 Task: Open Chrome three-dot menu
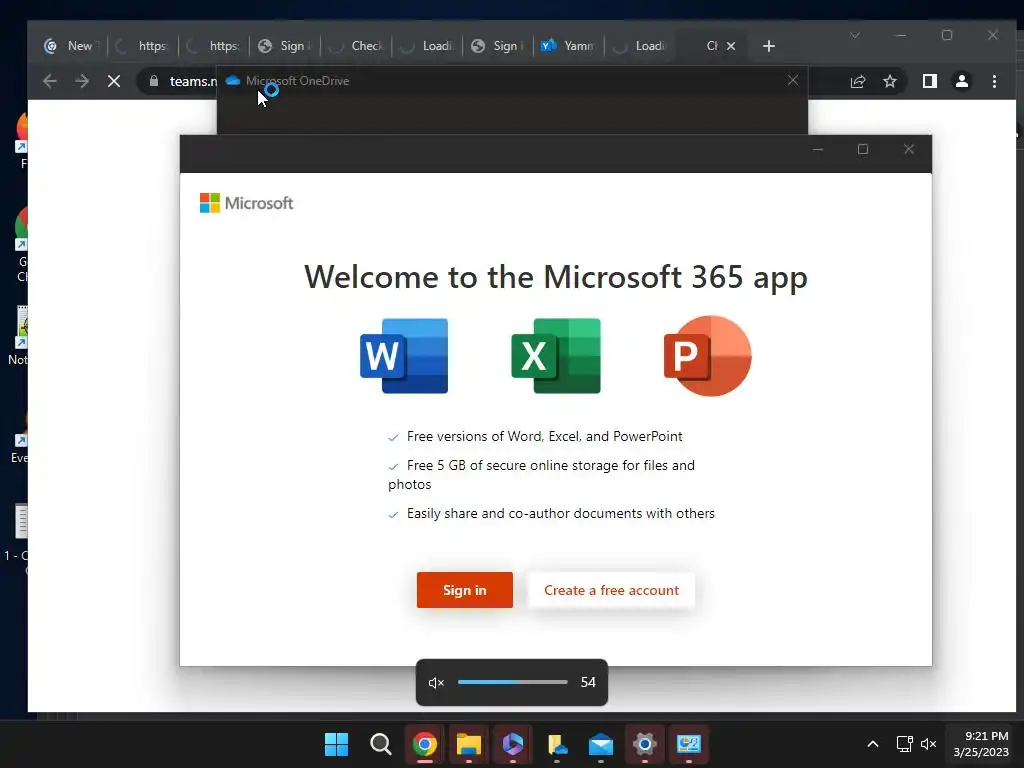coord(994,81)
